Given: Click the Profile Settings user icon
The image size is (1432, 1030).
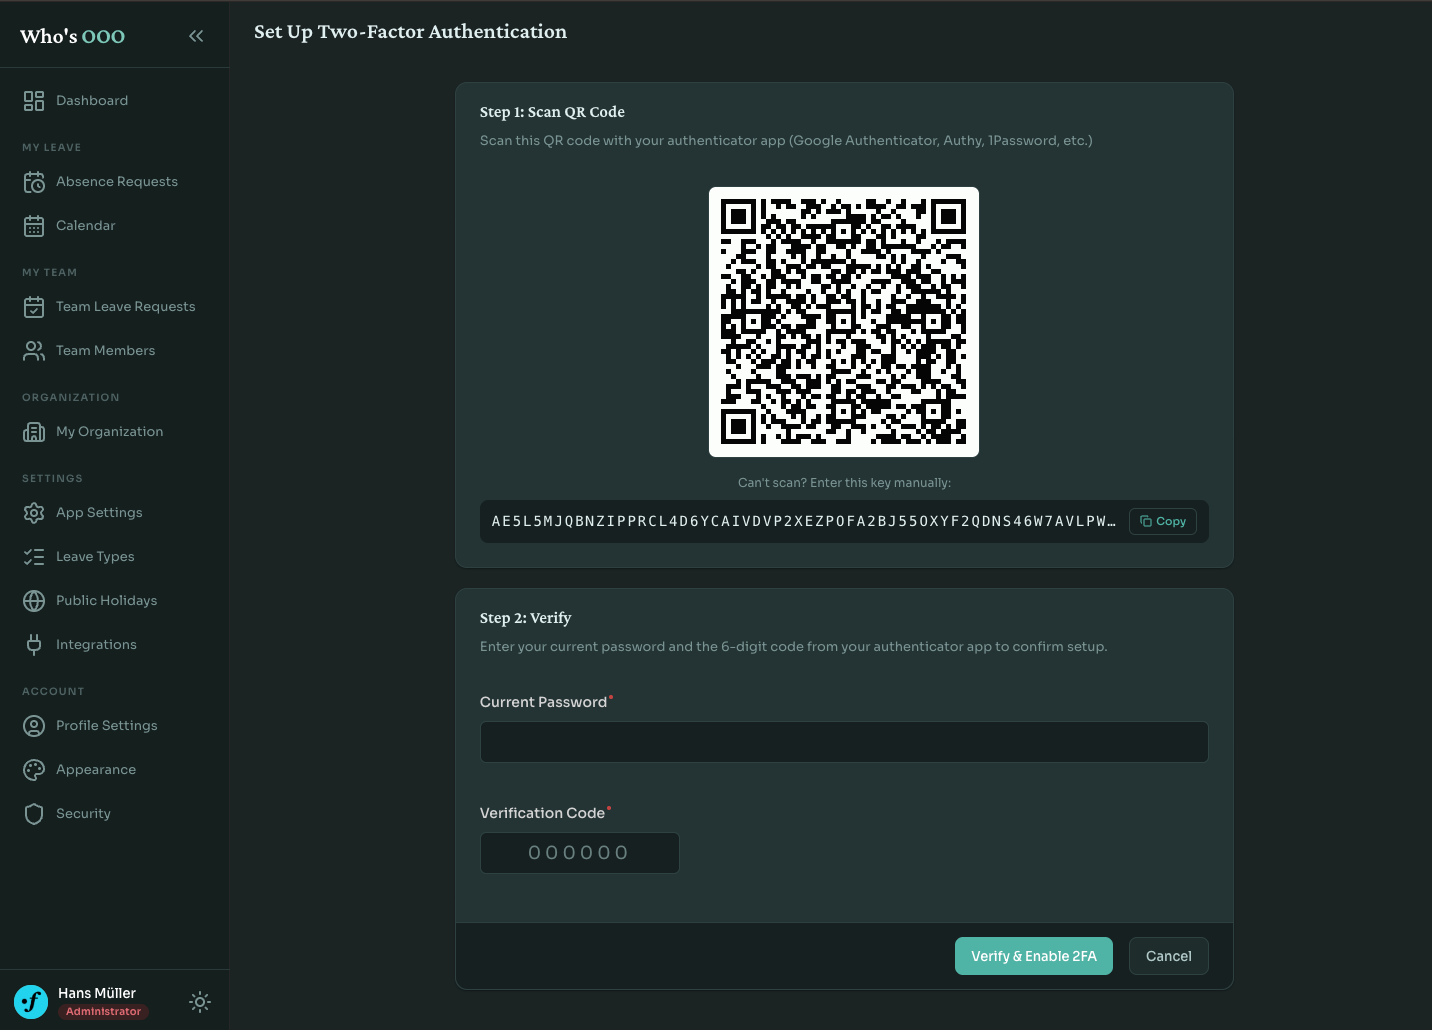Looking at the screenshot, I should click(34, 726).
